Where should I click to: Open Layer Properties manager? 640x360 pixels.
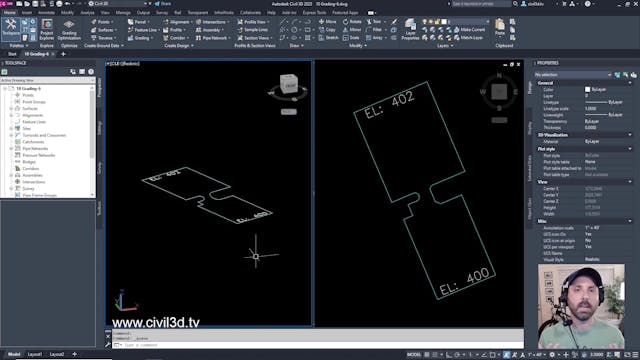tap(410, 29)
